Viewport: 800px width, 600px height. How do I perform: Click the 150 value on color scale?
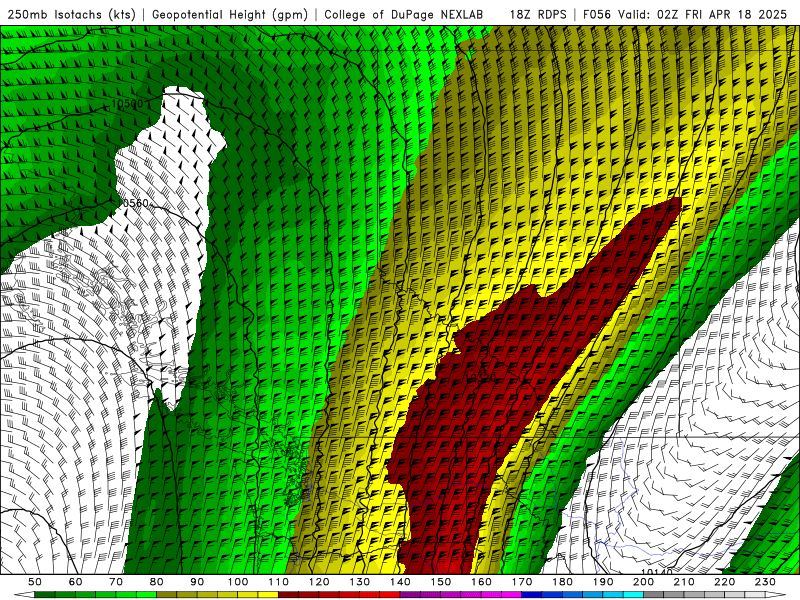[x=441, y=582]
